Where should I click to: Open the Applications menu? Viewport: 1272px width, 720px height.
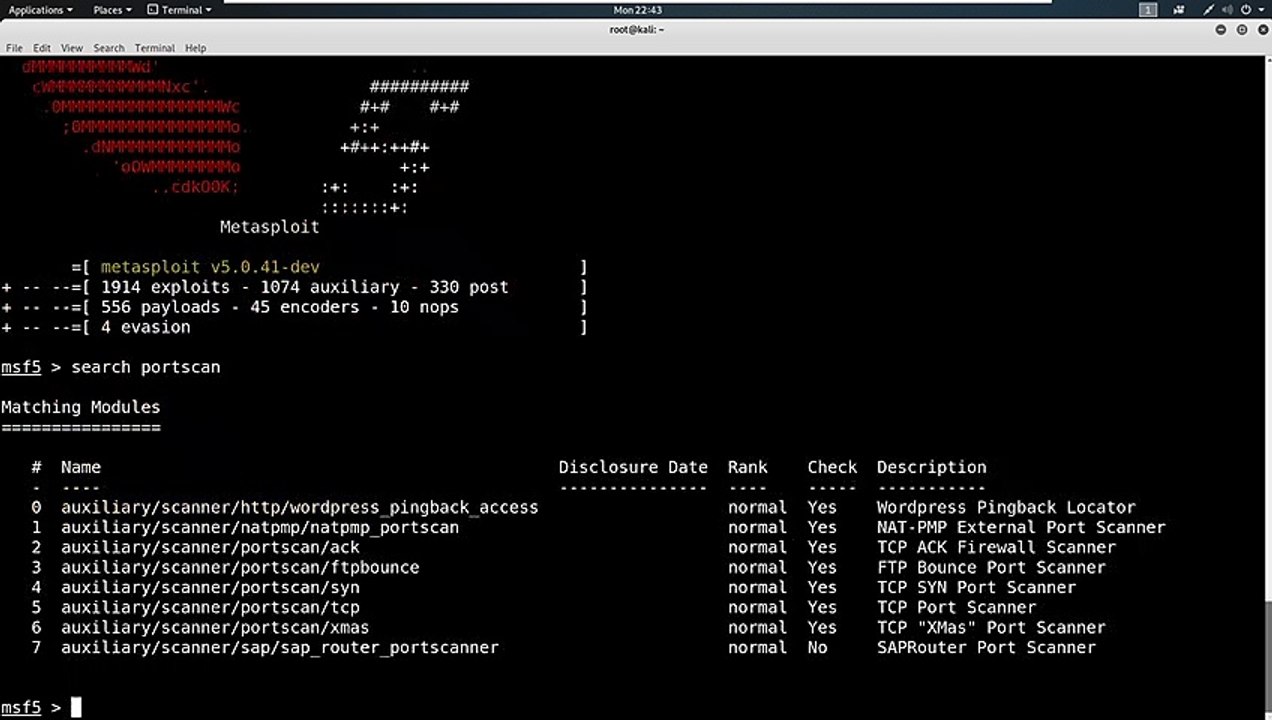click(40, 10)
